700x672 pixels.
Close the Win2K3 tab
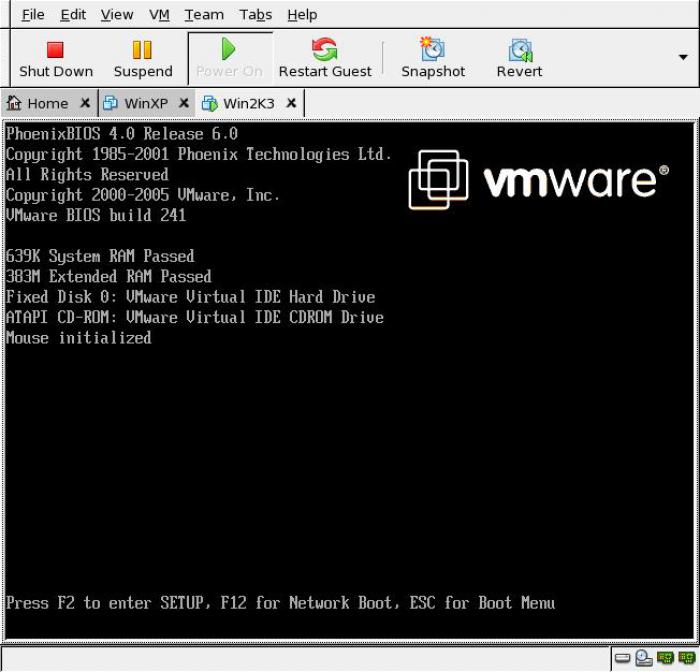291,103
